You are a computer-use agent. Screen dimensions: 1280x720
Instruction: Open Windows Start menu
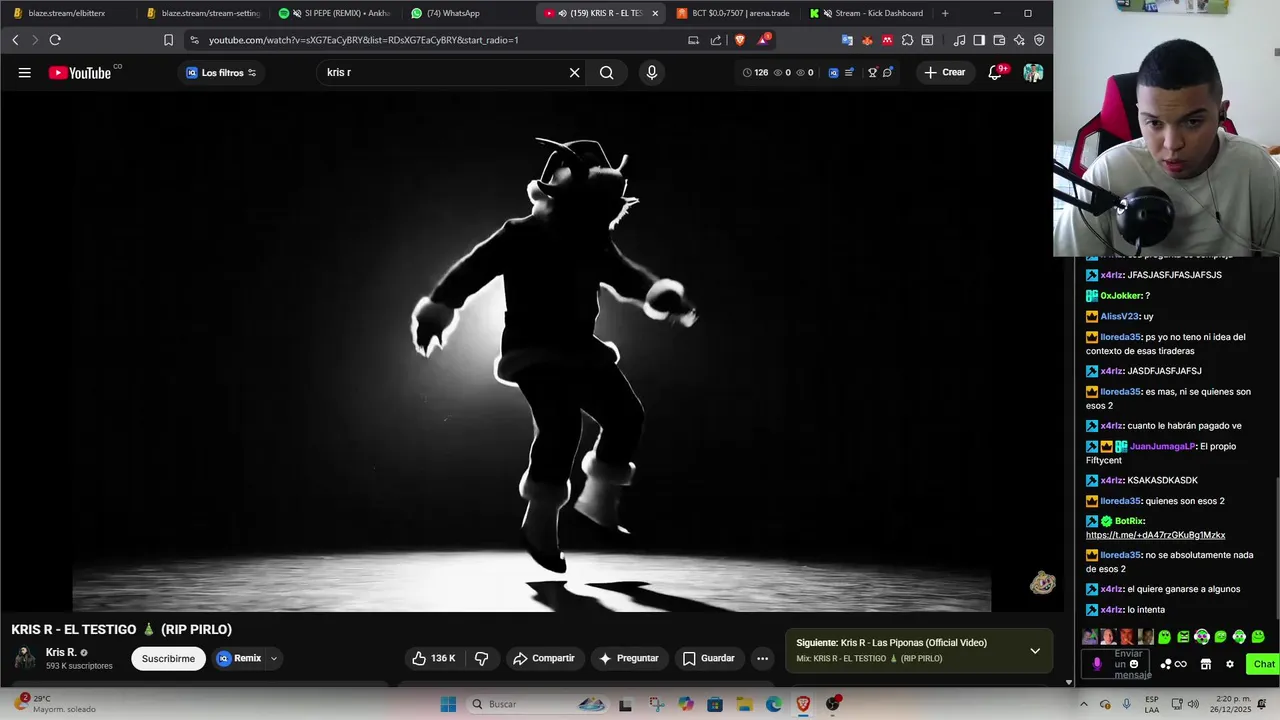(448, 704)
